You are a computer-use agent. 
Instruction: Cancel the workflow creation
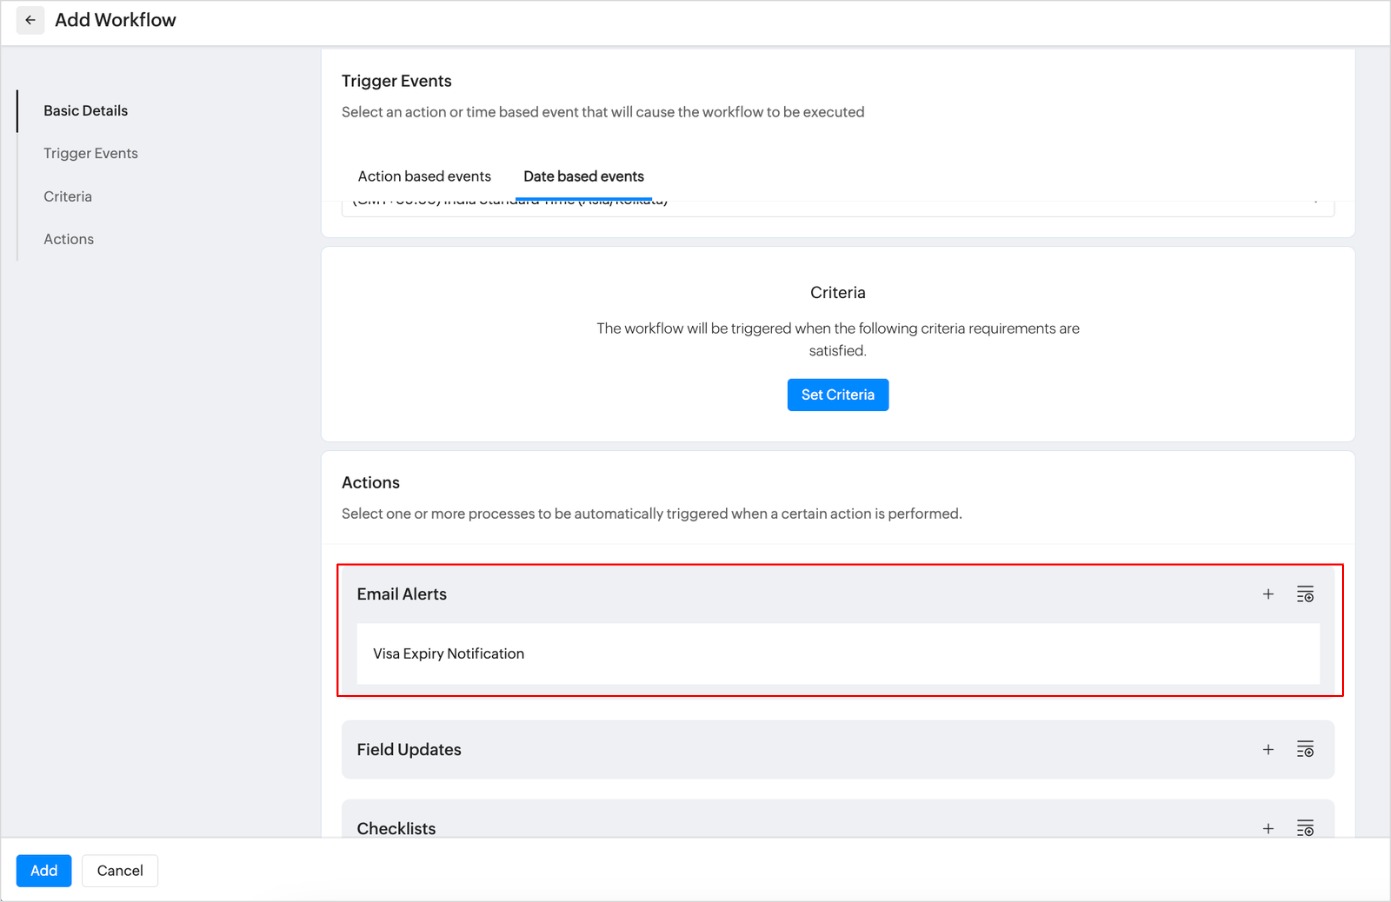(x=120, y=871)
